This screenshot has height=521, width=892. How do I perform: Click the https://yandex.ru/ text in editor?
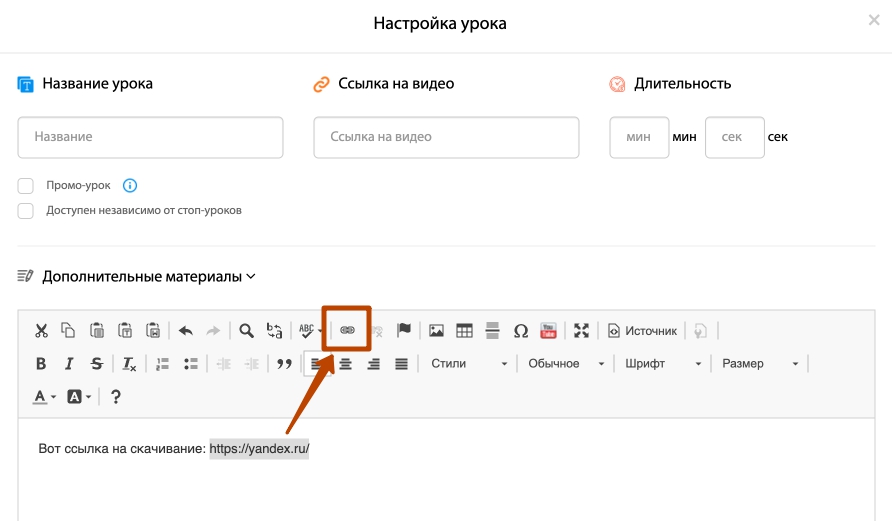[259, 448]
